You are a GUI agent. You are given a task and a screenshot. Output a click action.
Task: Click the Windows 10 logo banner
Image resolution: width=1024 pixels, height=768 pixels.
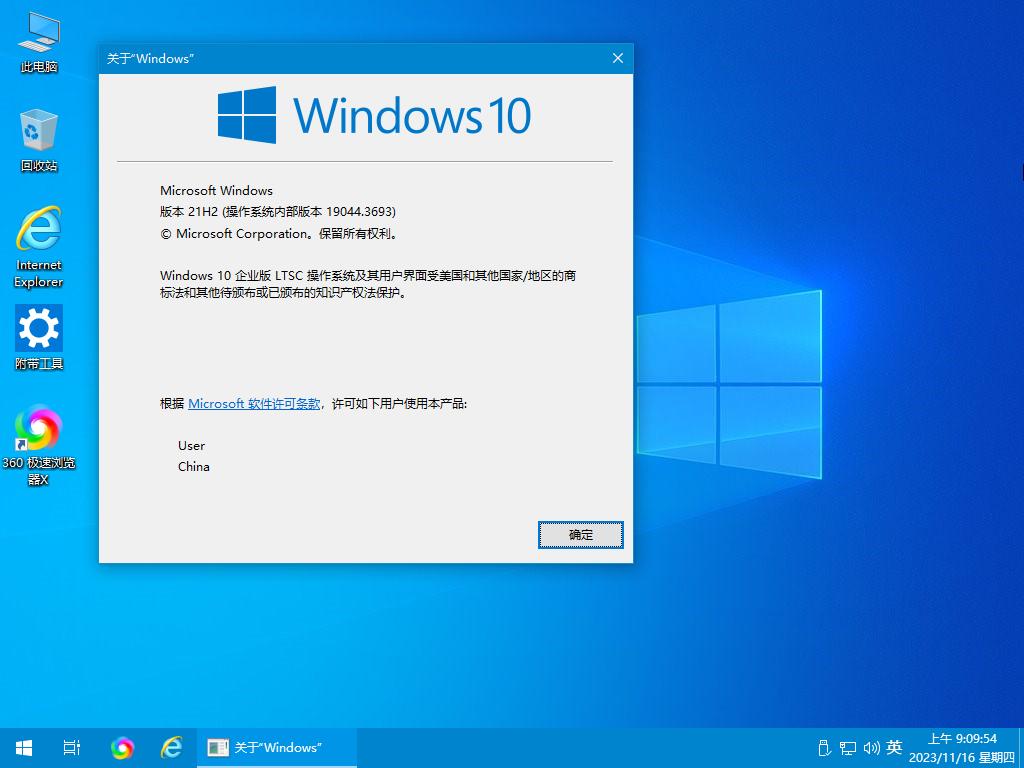click(x=374, y=115)
